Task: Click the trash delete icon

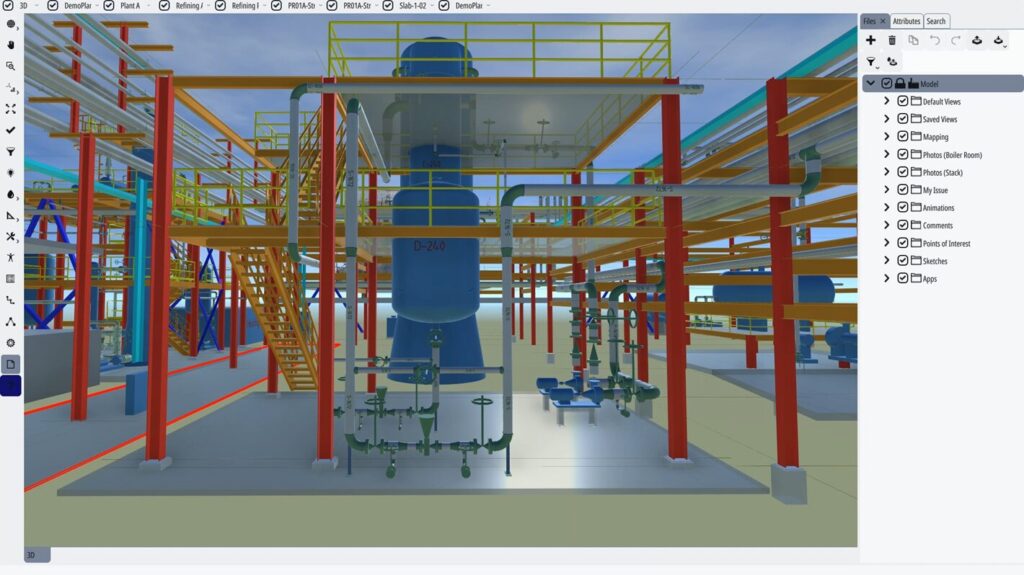Action: (x=892, y=41)
